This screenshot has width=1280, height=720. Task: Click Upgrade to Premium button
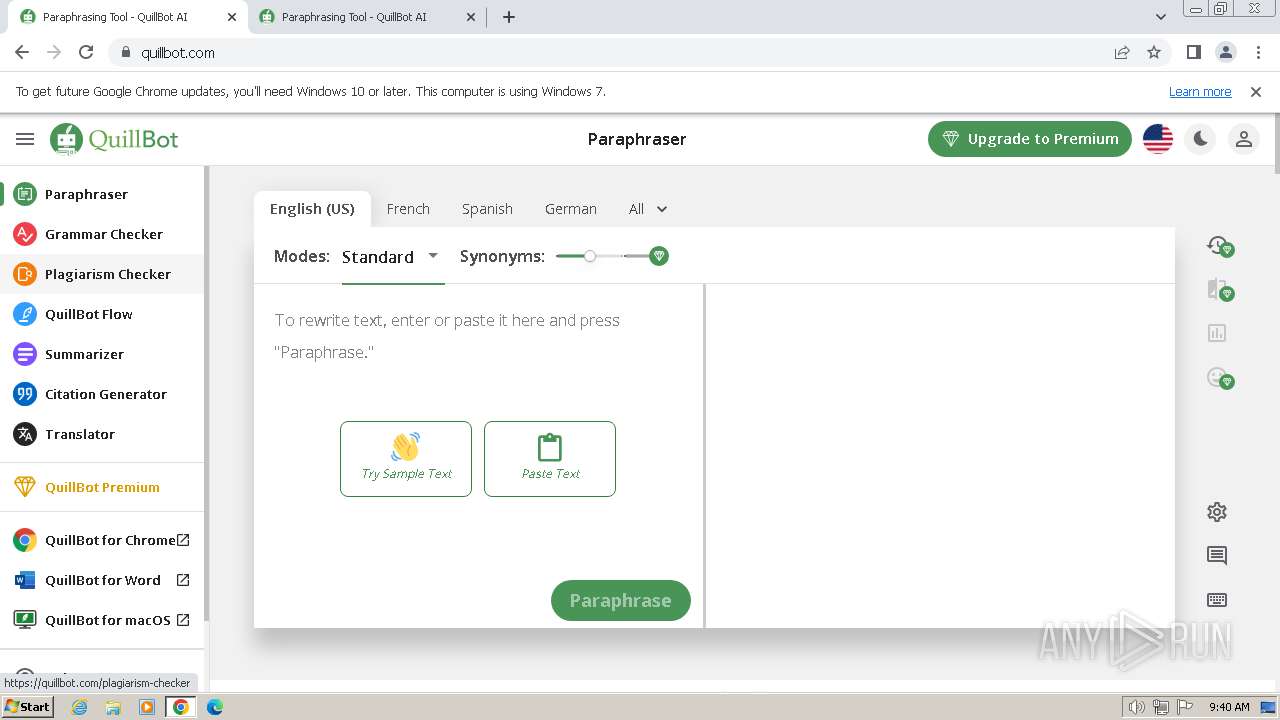point(1030,139)
